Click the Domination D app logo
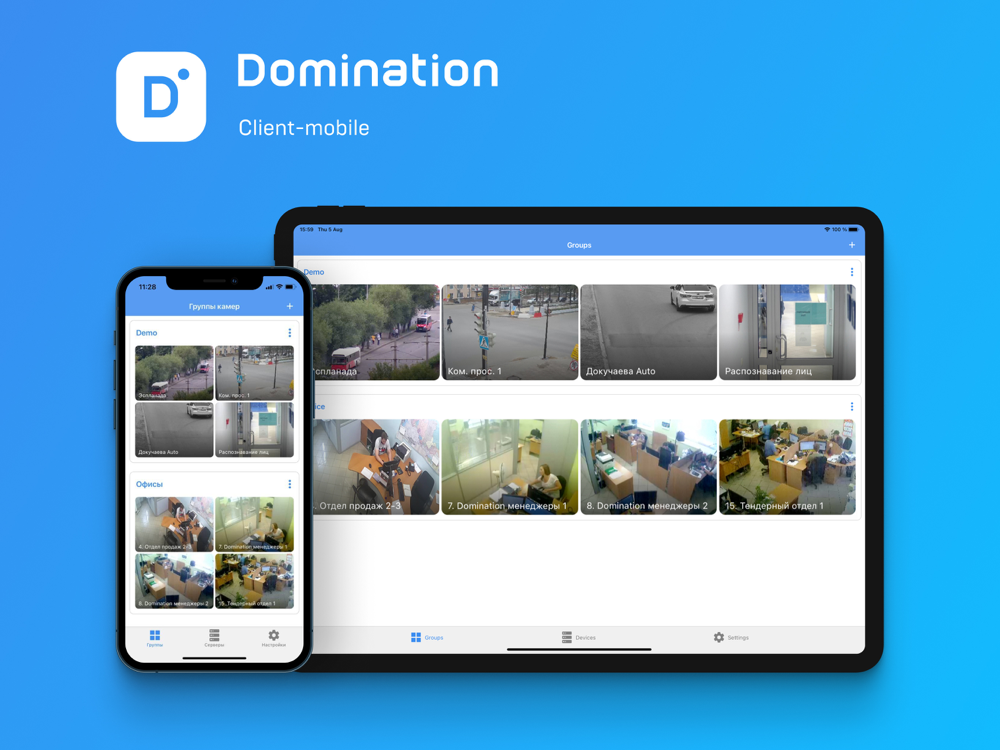The image size is (1000, 750). point(161,97)
